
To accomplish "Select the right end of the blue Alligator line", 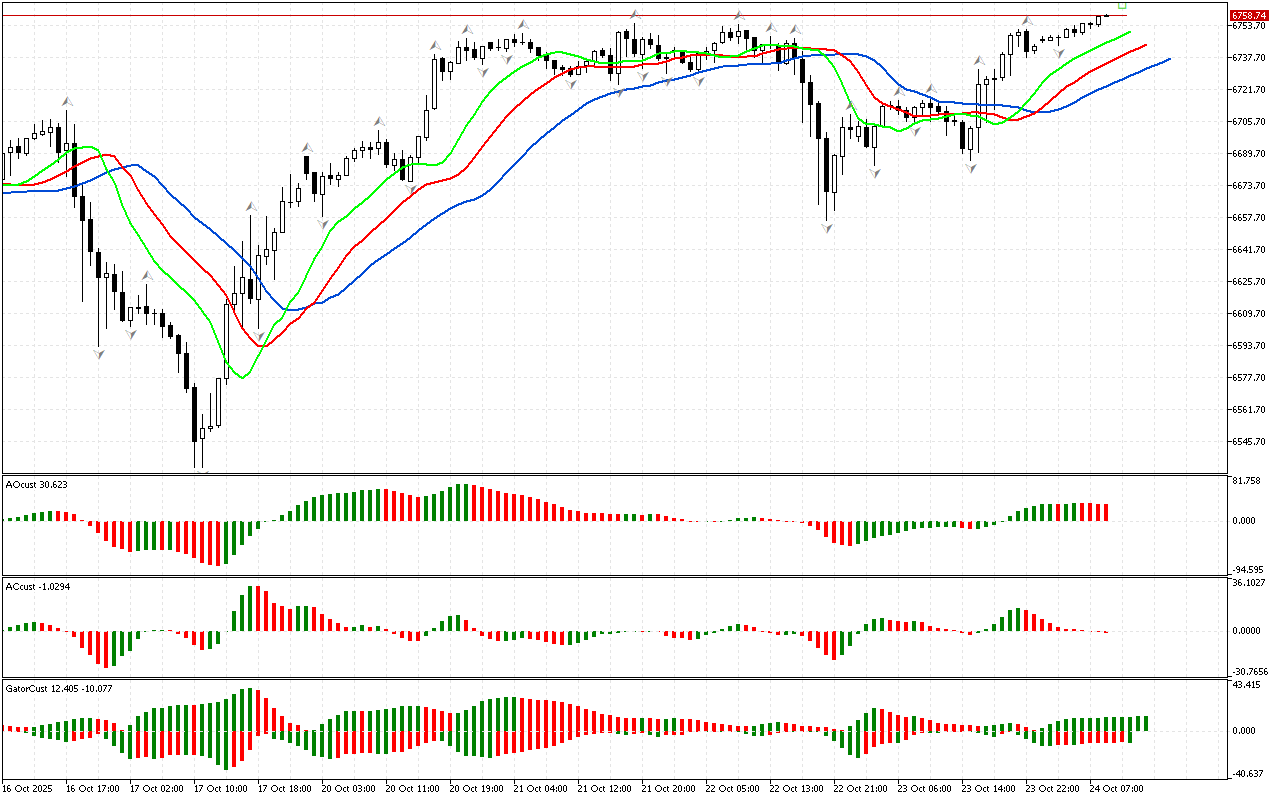I will tap(1167, 59).
